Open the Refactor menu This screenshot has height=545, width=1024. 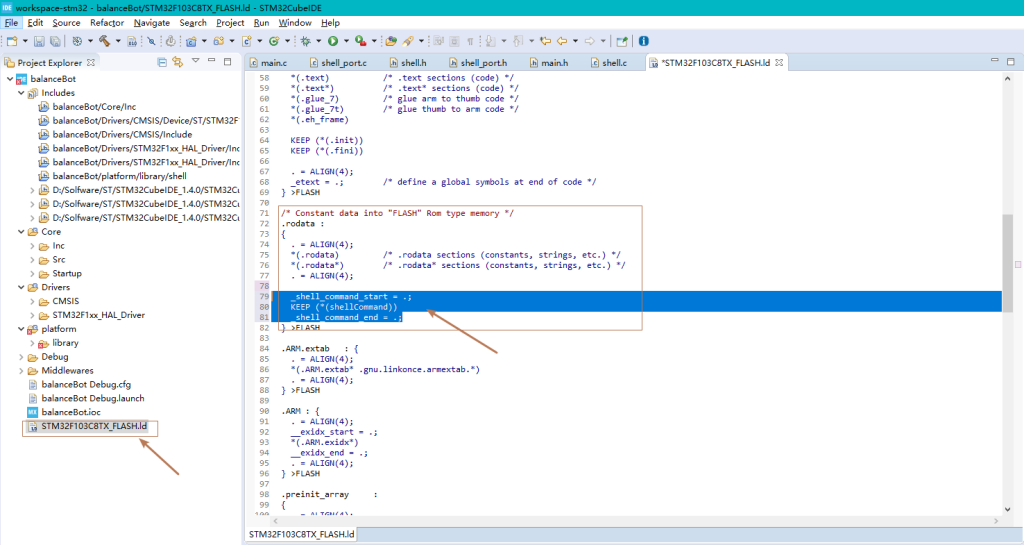[107, 22]
